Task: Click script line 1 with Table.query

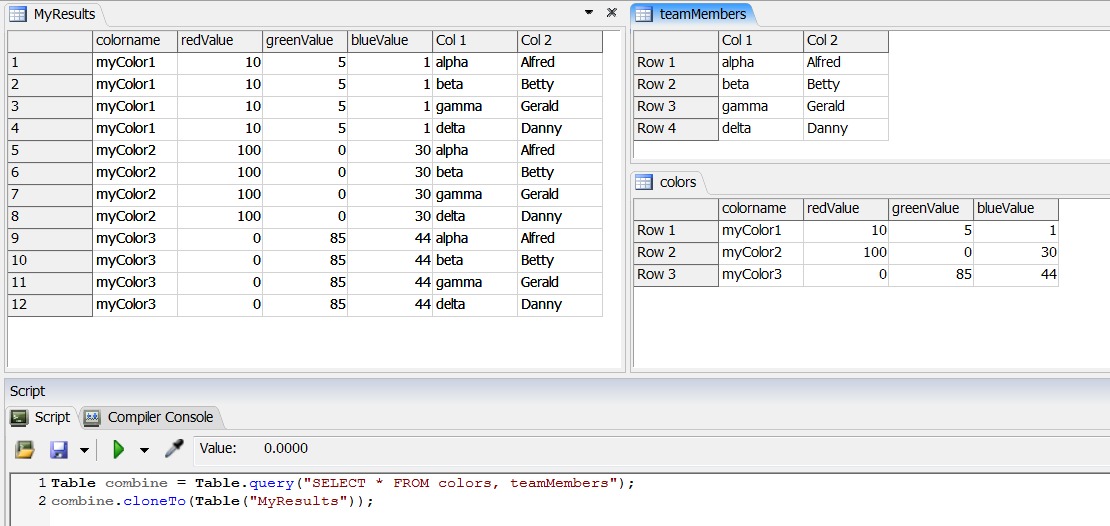Action: tap(343, 484)
